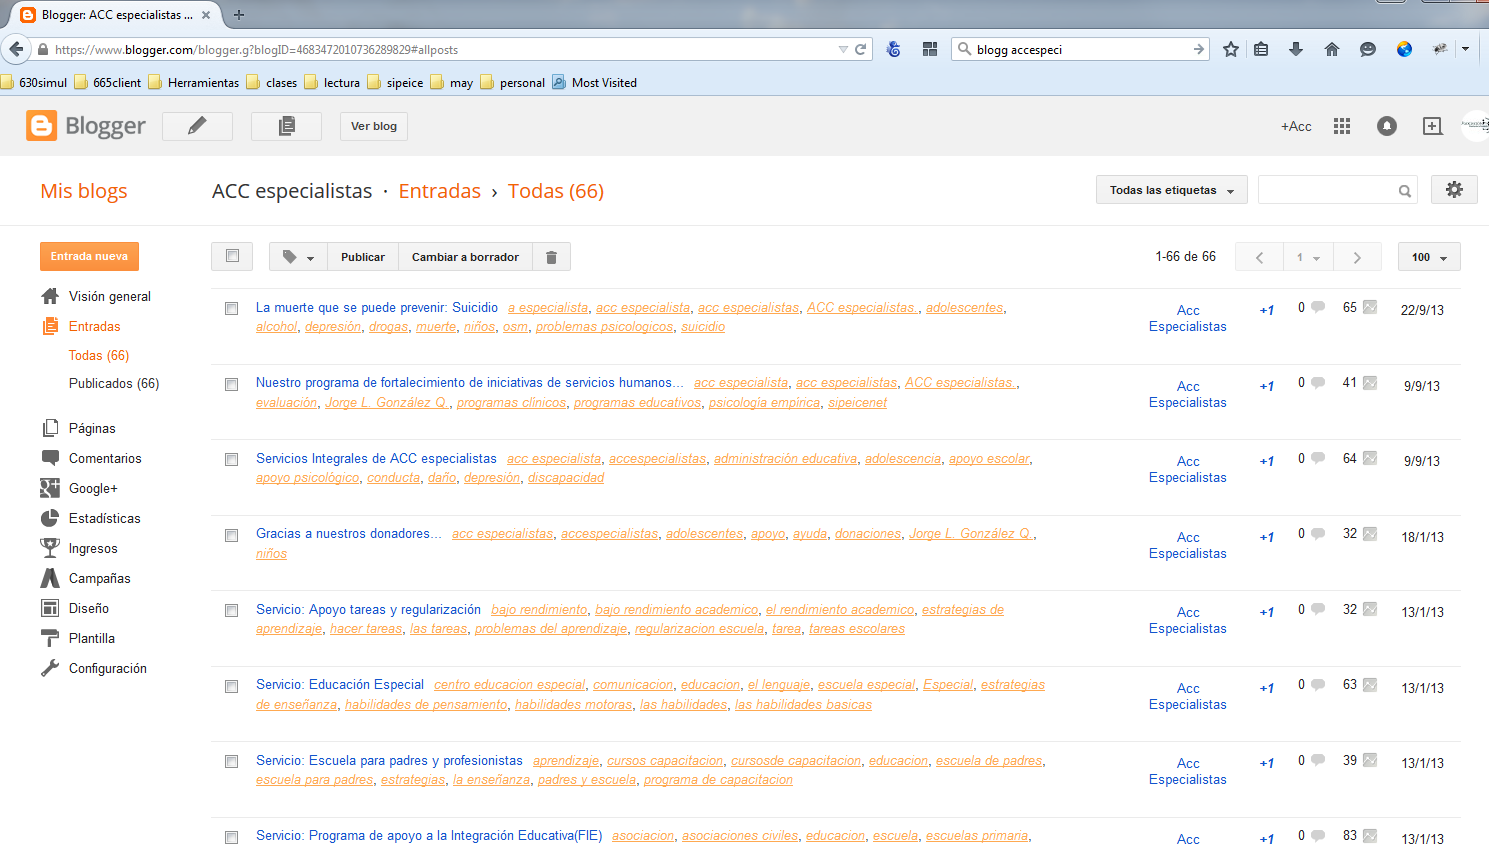Click the Publicar button

tap(362, 257)
